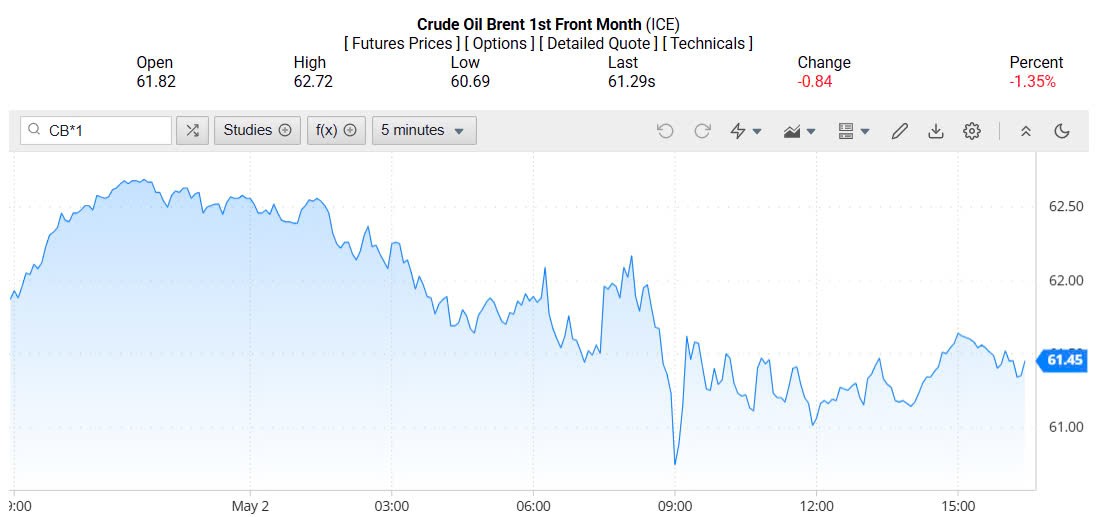Download the chart image
1105x517 pixels.
[x=936, y=131]
